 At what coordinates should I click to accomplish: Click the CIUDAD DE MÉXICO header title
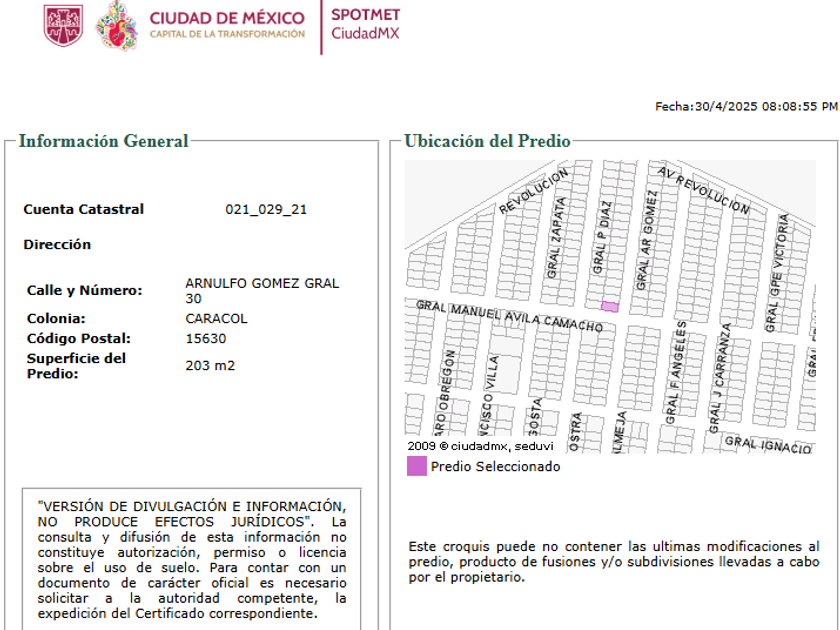point(227,18)
